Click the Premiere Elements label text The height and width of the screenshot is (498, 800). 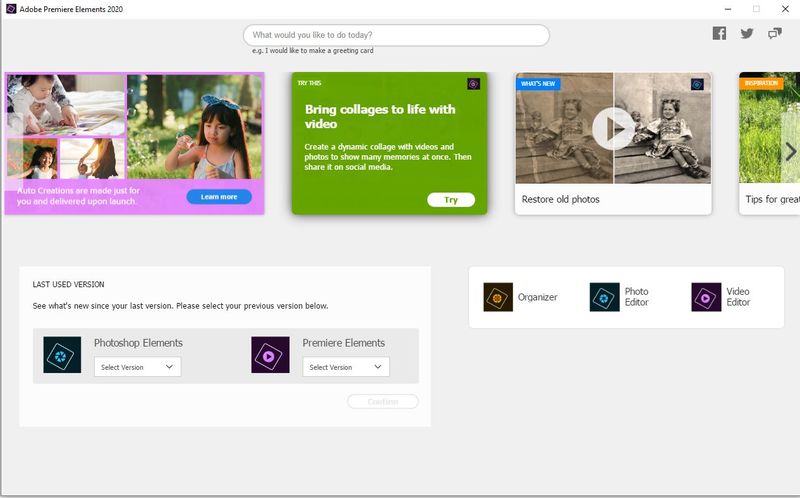pyautogui.click(x=343, y=343)
